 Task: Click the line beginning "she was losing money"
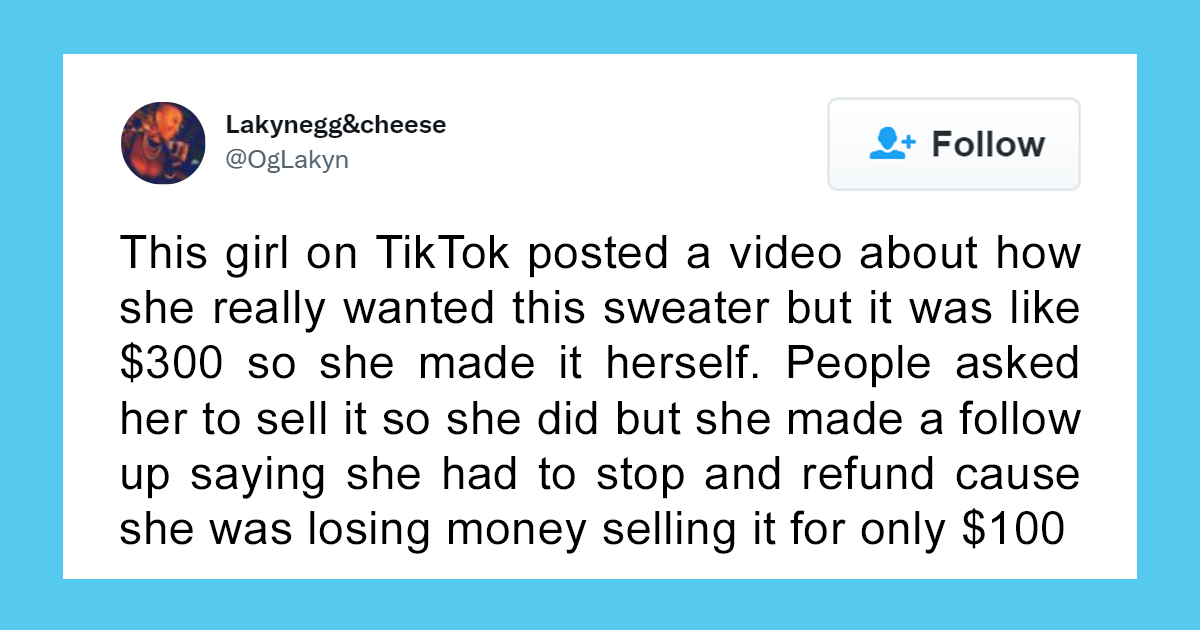tap(595, 530)
